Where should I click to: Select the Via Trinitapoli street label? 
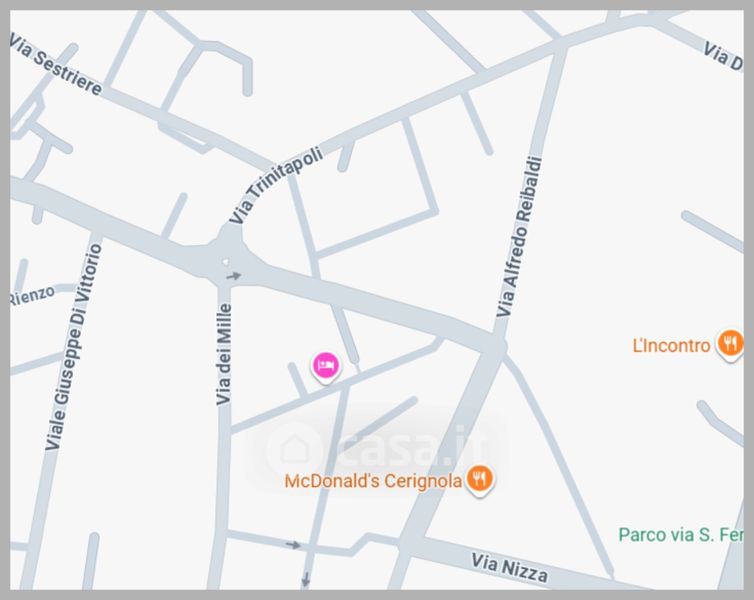pyautogui.click(x=276, y=185)
